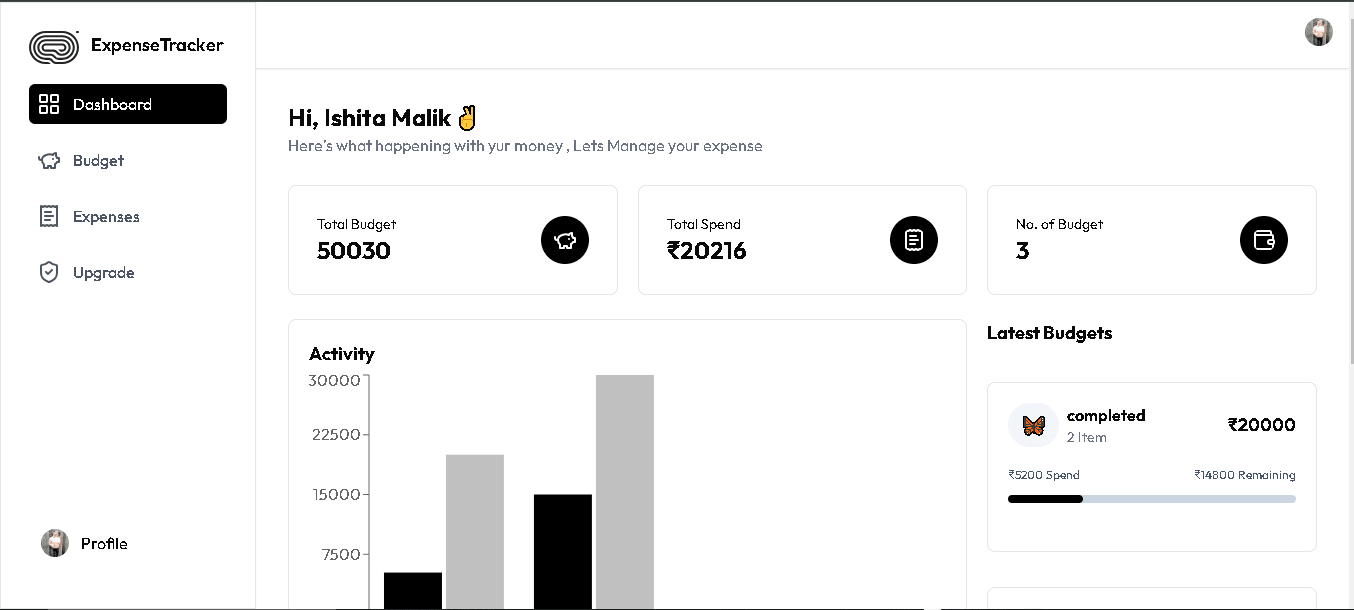Image resolution: width=1354 pixels, height=610 pixels.
Task: Go to the Budget page
Action: pos(98,161)
